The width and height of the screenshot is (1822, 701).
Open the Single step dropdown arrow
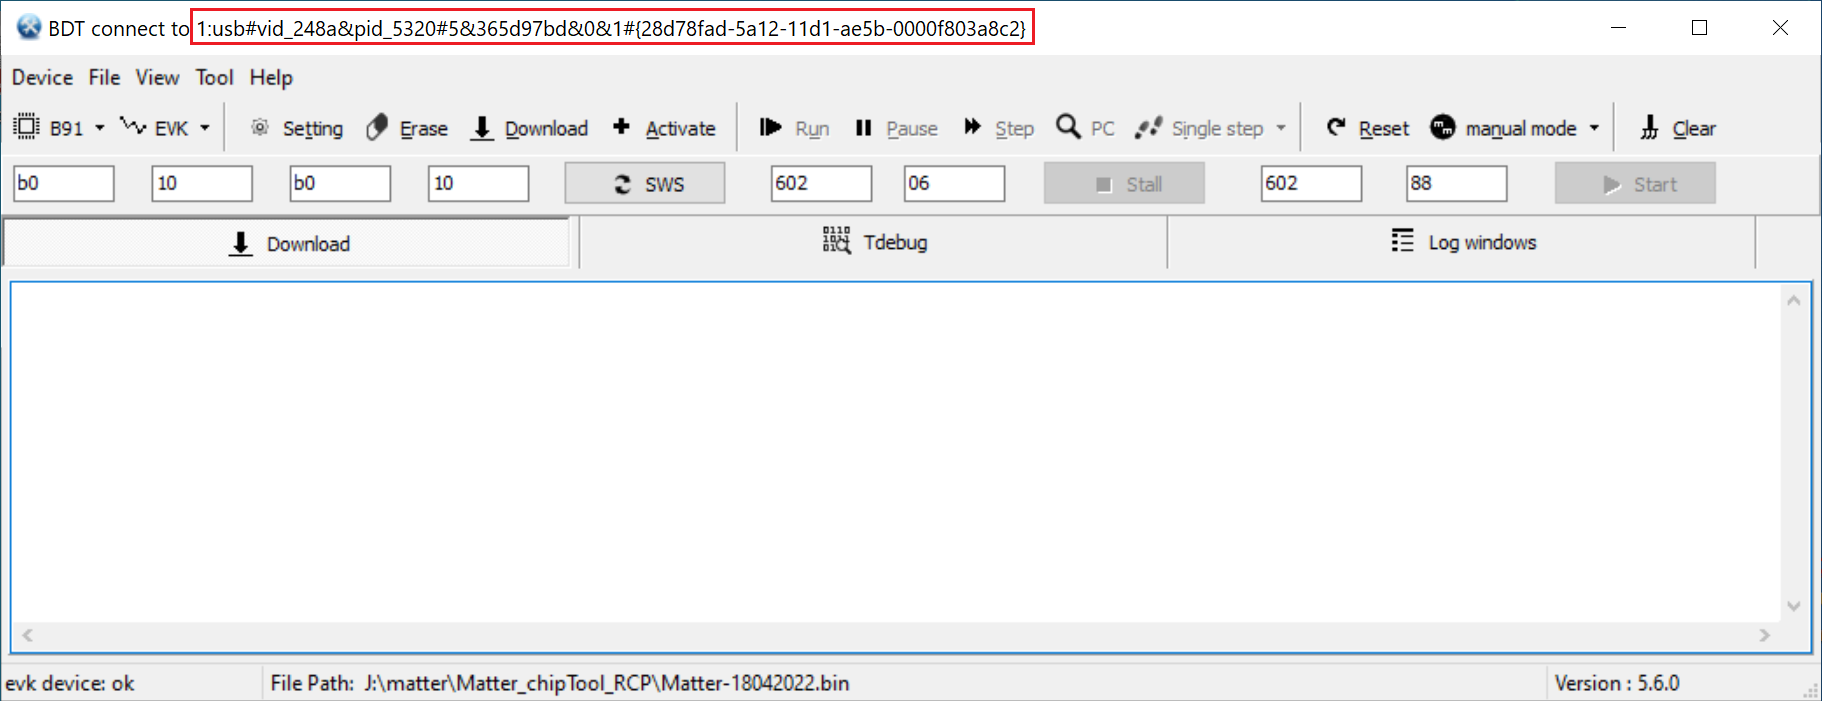pos(1281,128)
